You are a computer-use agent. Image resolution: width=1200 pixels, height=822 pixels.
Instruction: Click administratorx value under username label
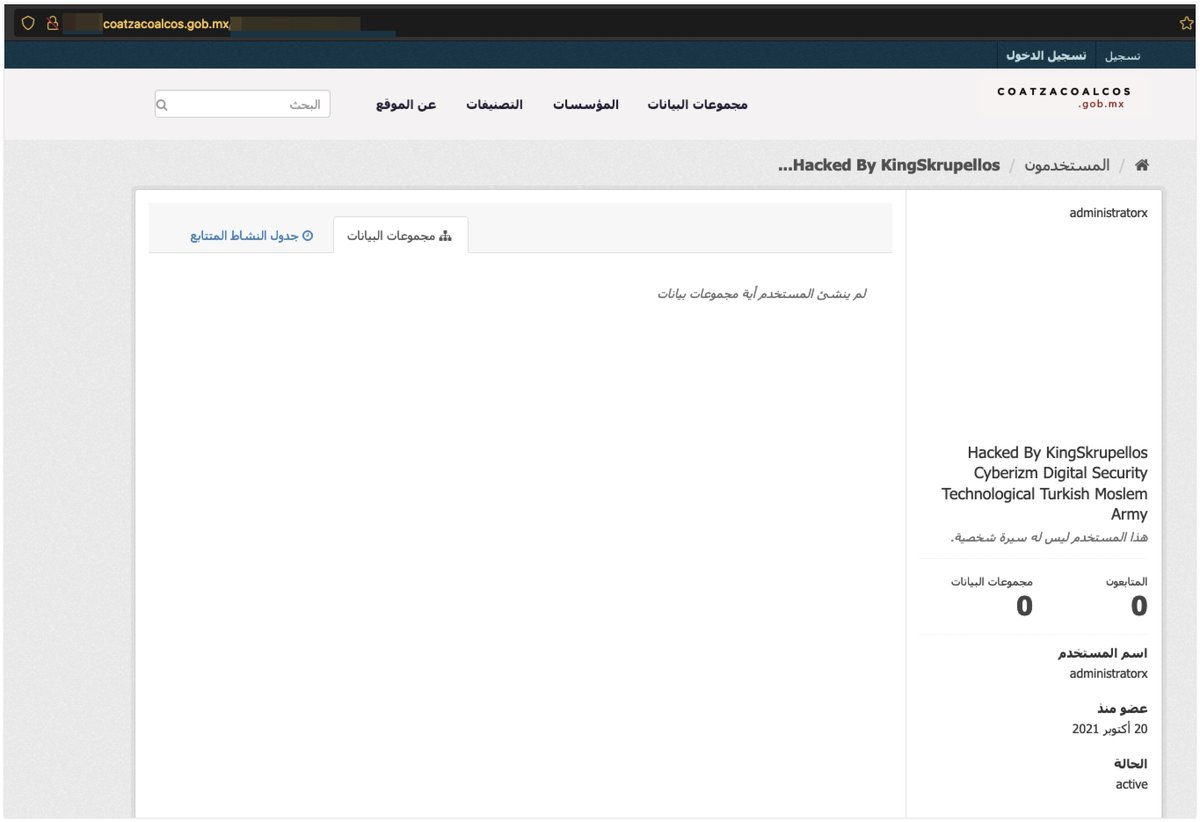(1108, 674)
